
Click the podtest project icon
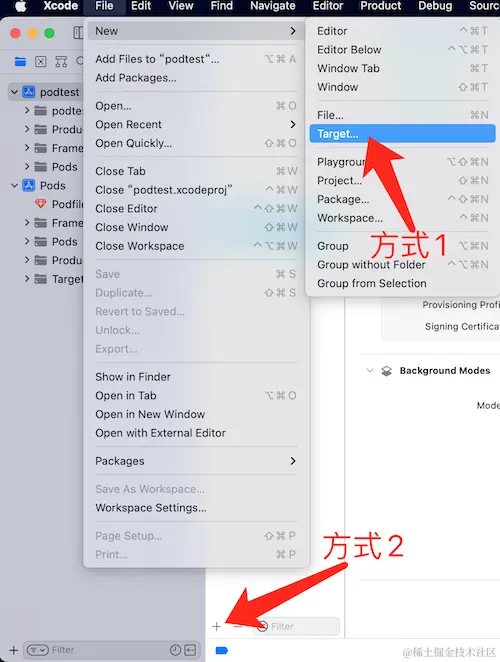(29, 92)
